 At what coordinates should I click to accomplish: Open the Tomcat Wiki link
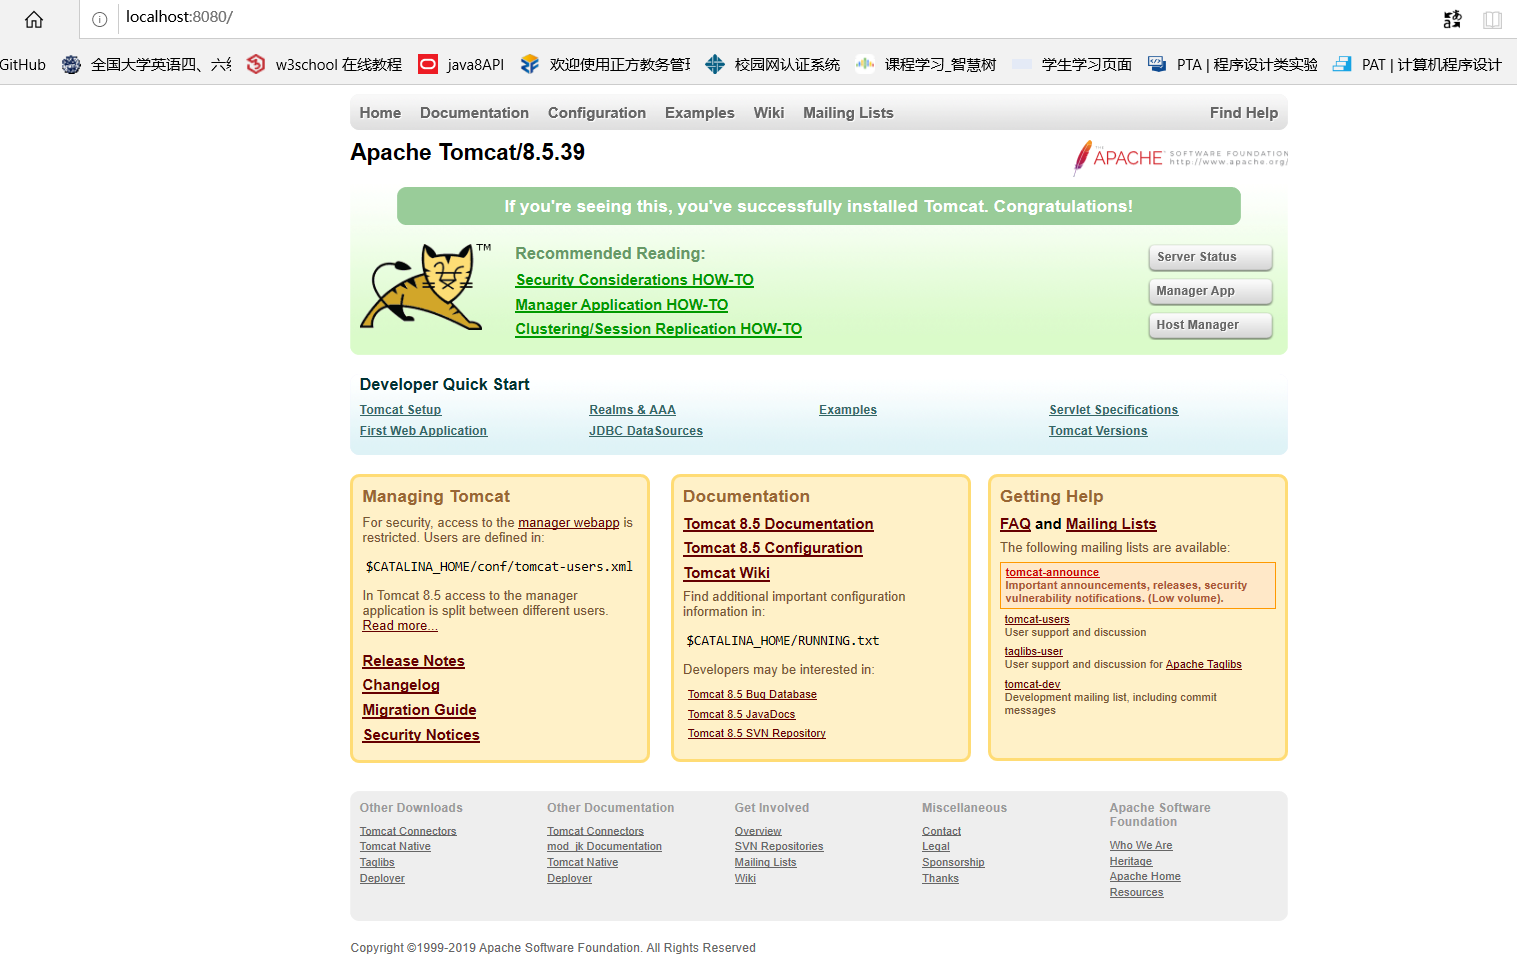727,573
